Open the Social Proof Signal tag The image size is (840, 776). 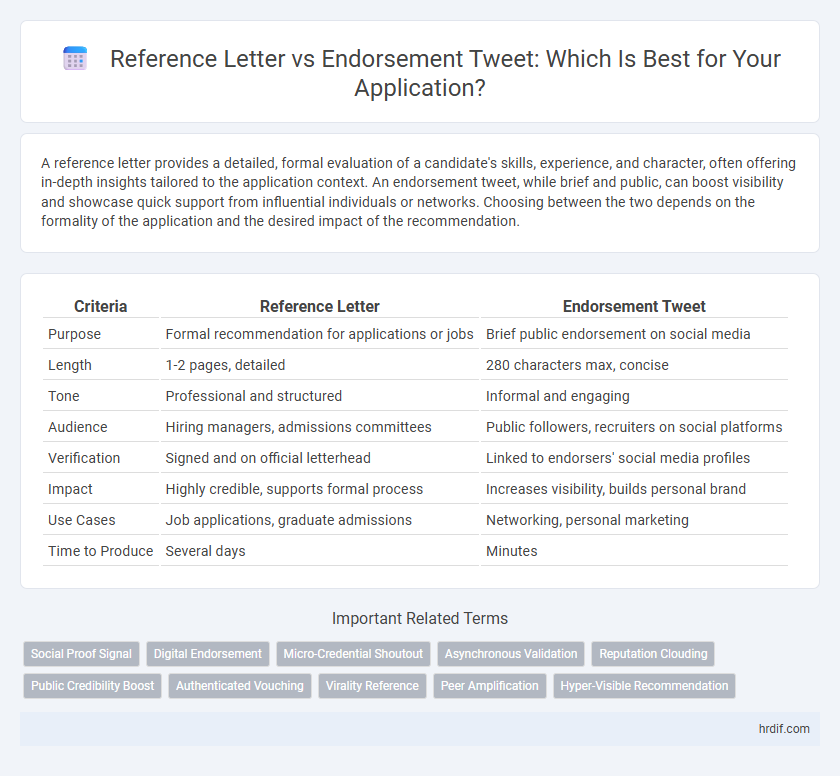point(81,654)
